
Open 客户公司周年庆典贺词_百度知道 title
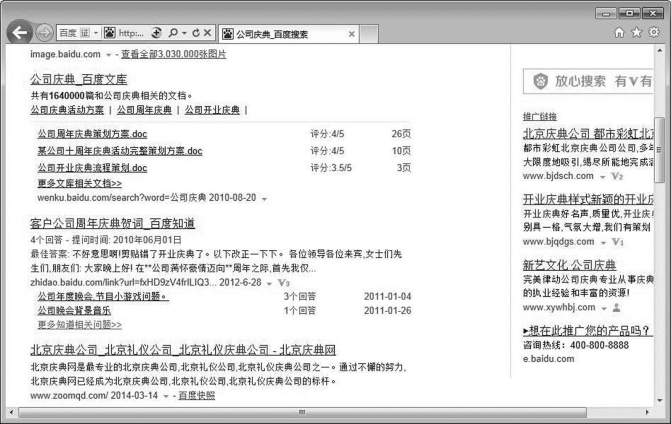tap(113, 223)
